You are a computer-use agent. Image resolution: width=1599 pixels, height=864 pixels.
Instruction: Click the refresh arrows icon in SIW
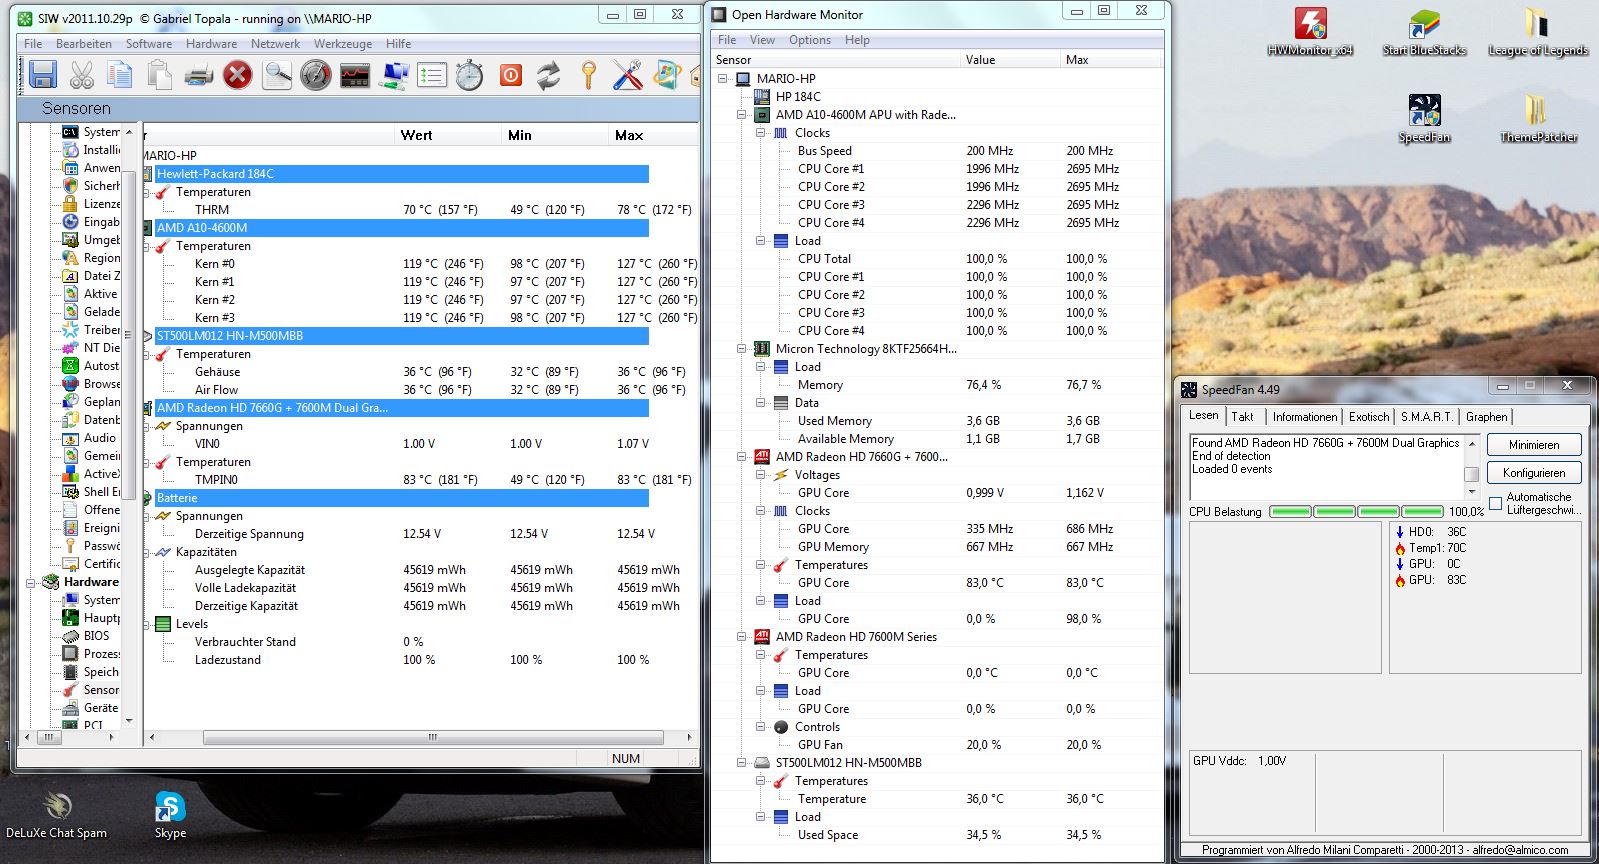pyautogui.click(x=548, y=74)
